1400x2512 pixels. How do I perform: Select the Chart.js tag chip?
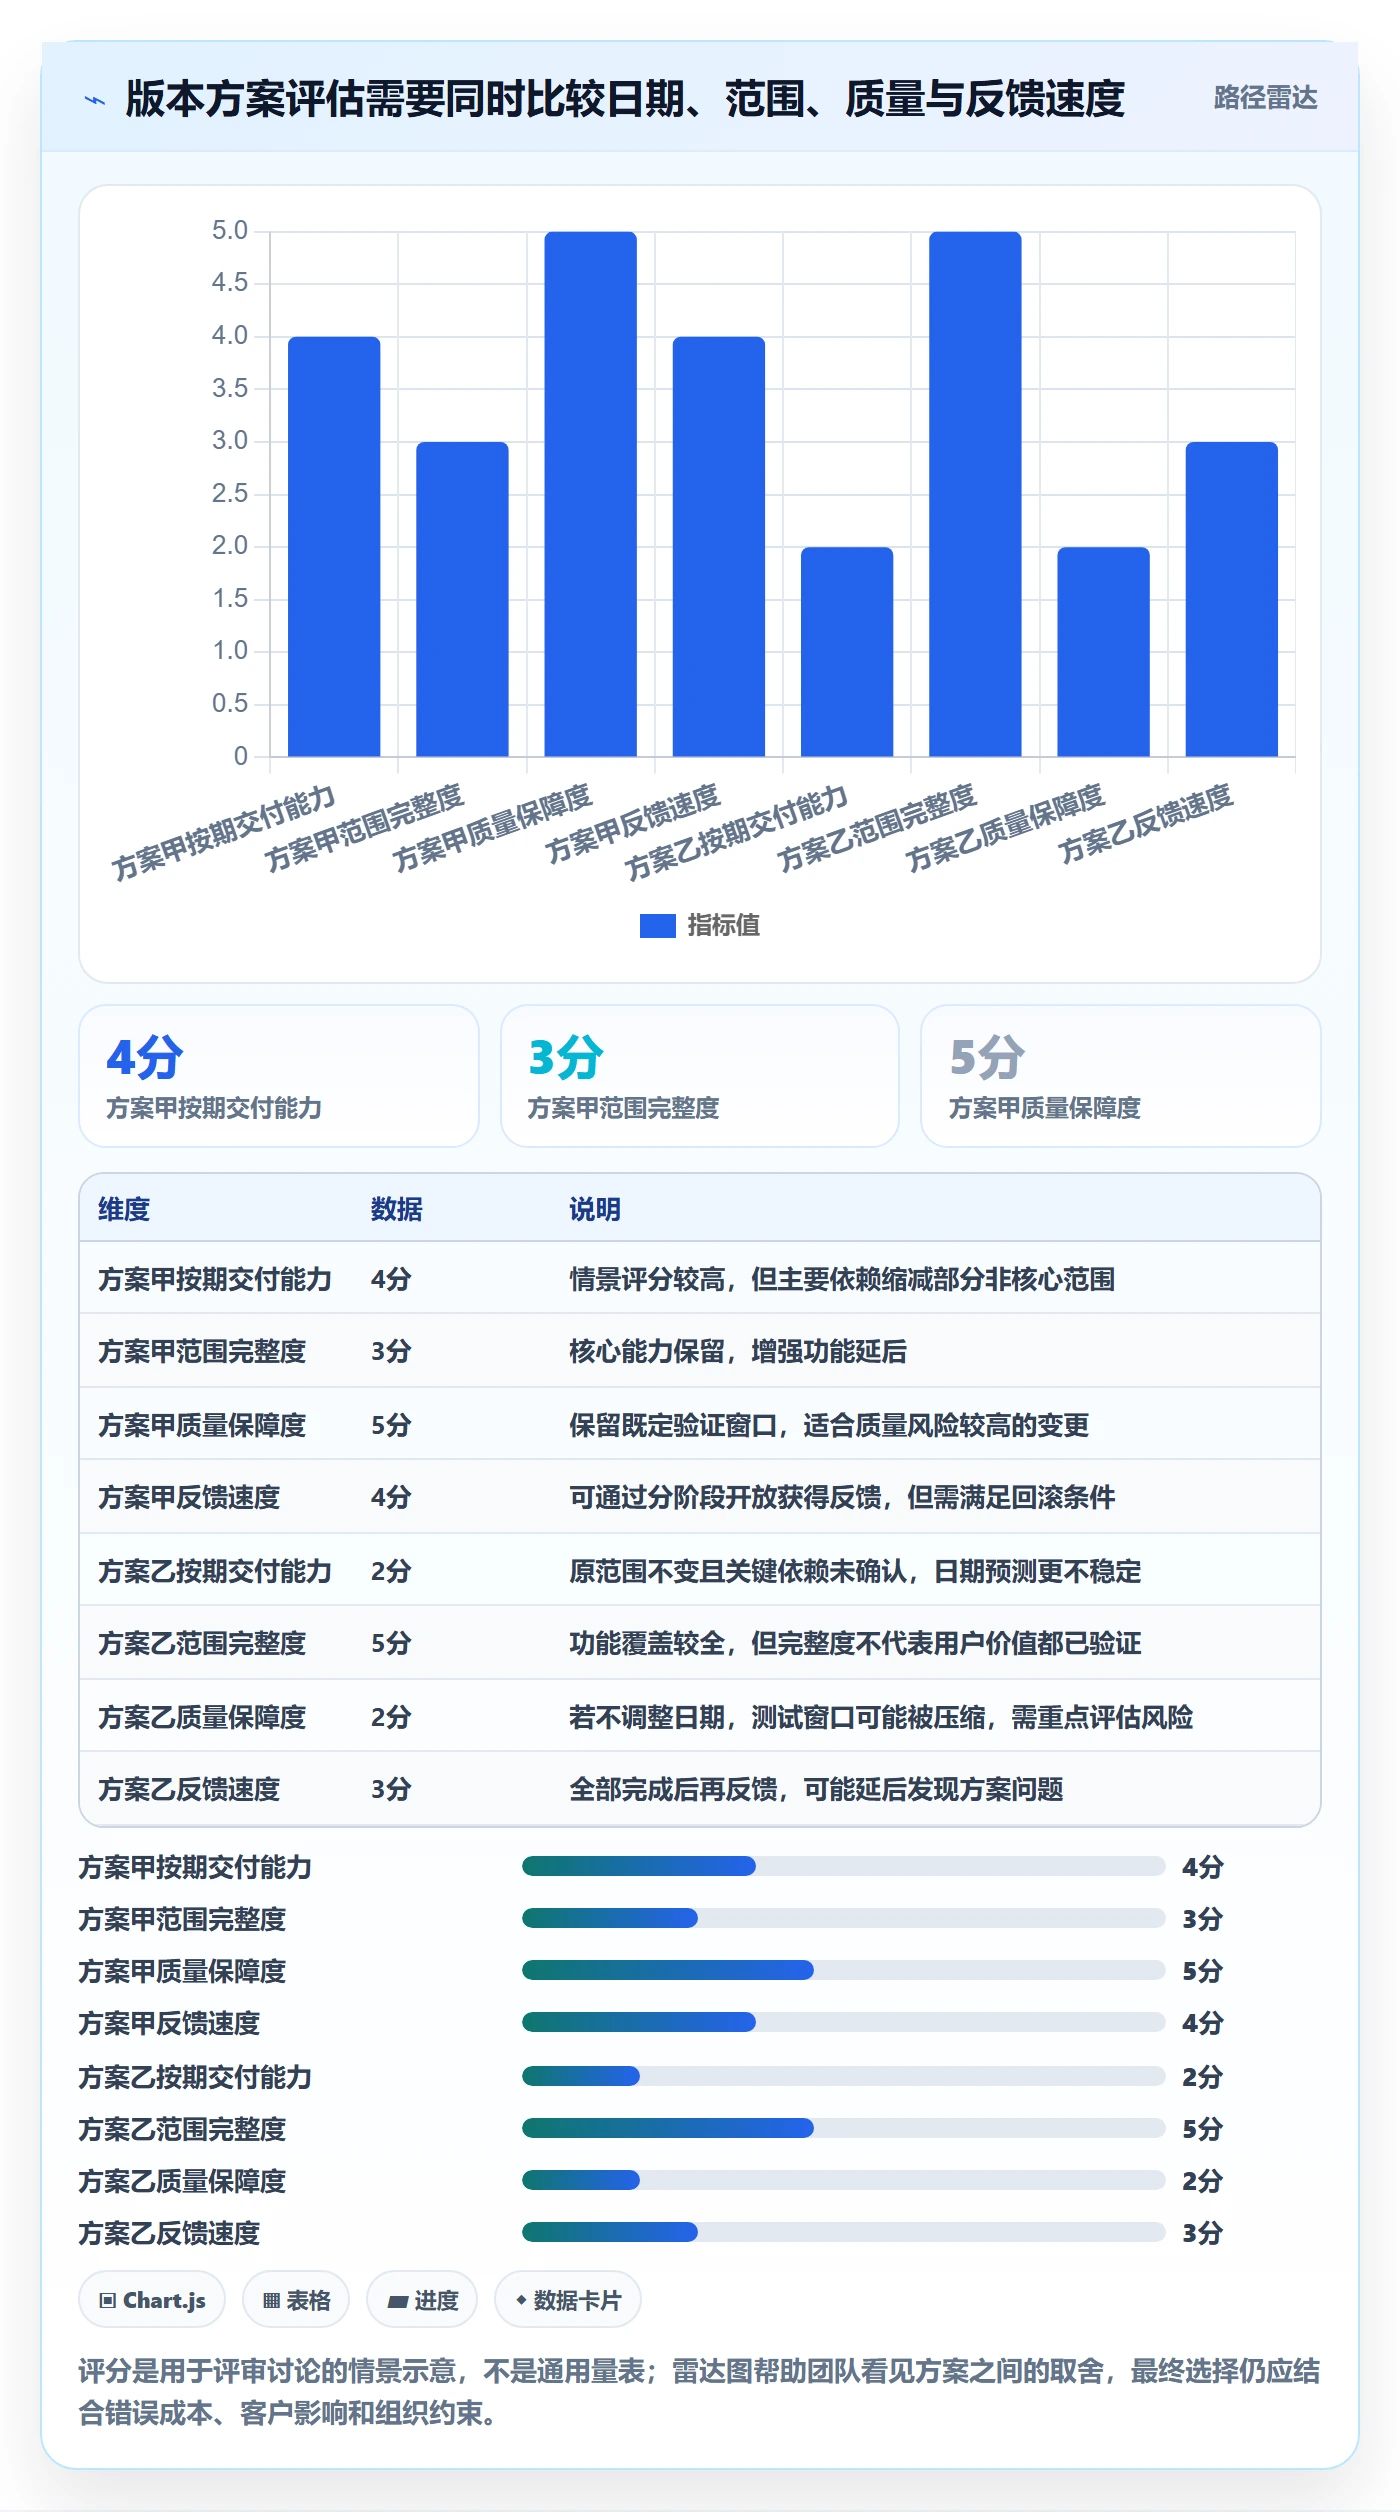(152, 2300)
